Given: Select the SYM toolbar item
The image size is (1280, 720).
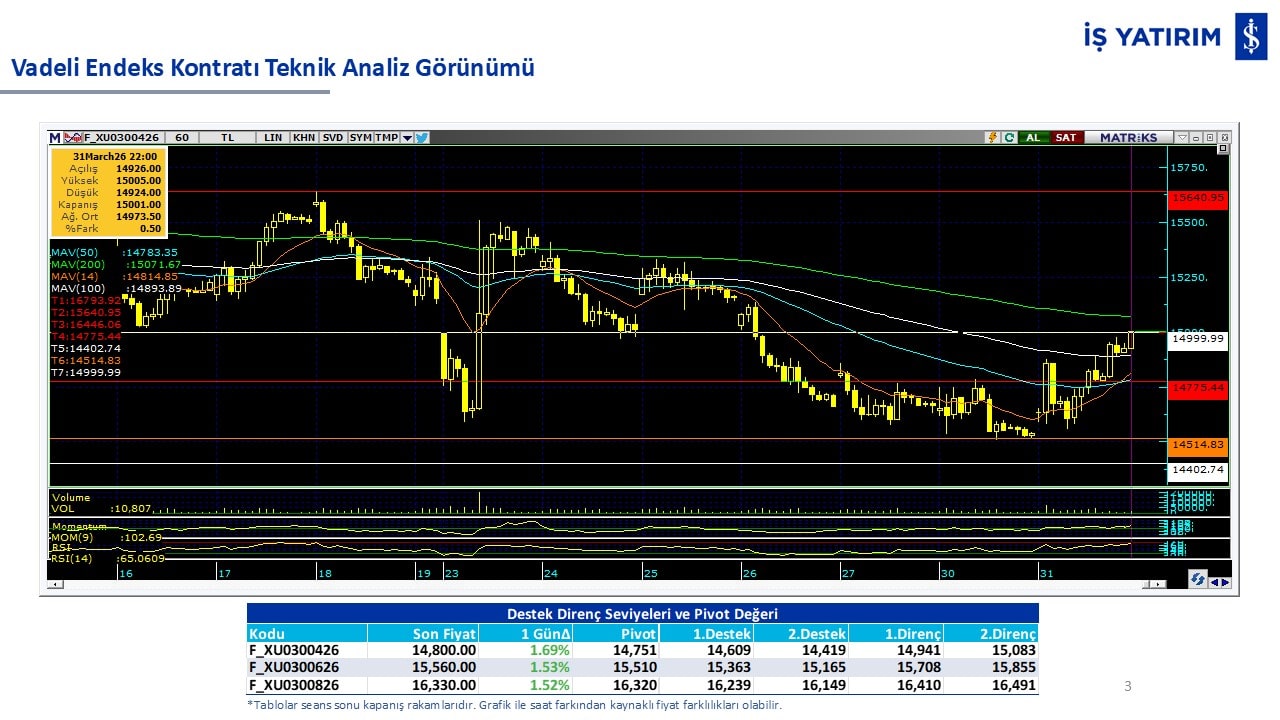Looking at the screenshot, I should 360,138.
